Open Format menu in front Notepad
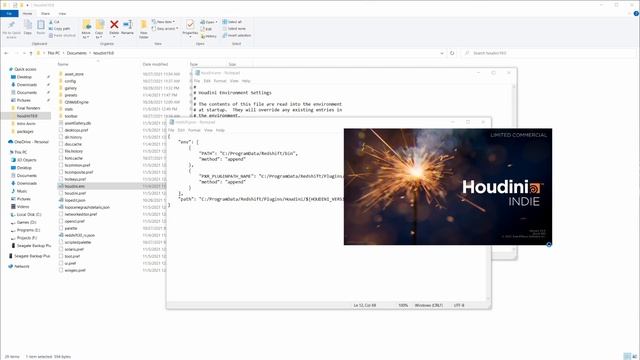This screenshot has width=640, height=360. pyautogui.click(x=194, y=130)
